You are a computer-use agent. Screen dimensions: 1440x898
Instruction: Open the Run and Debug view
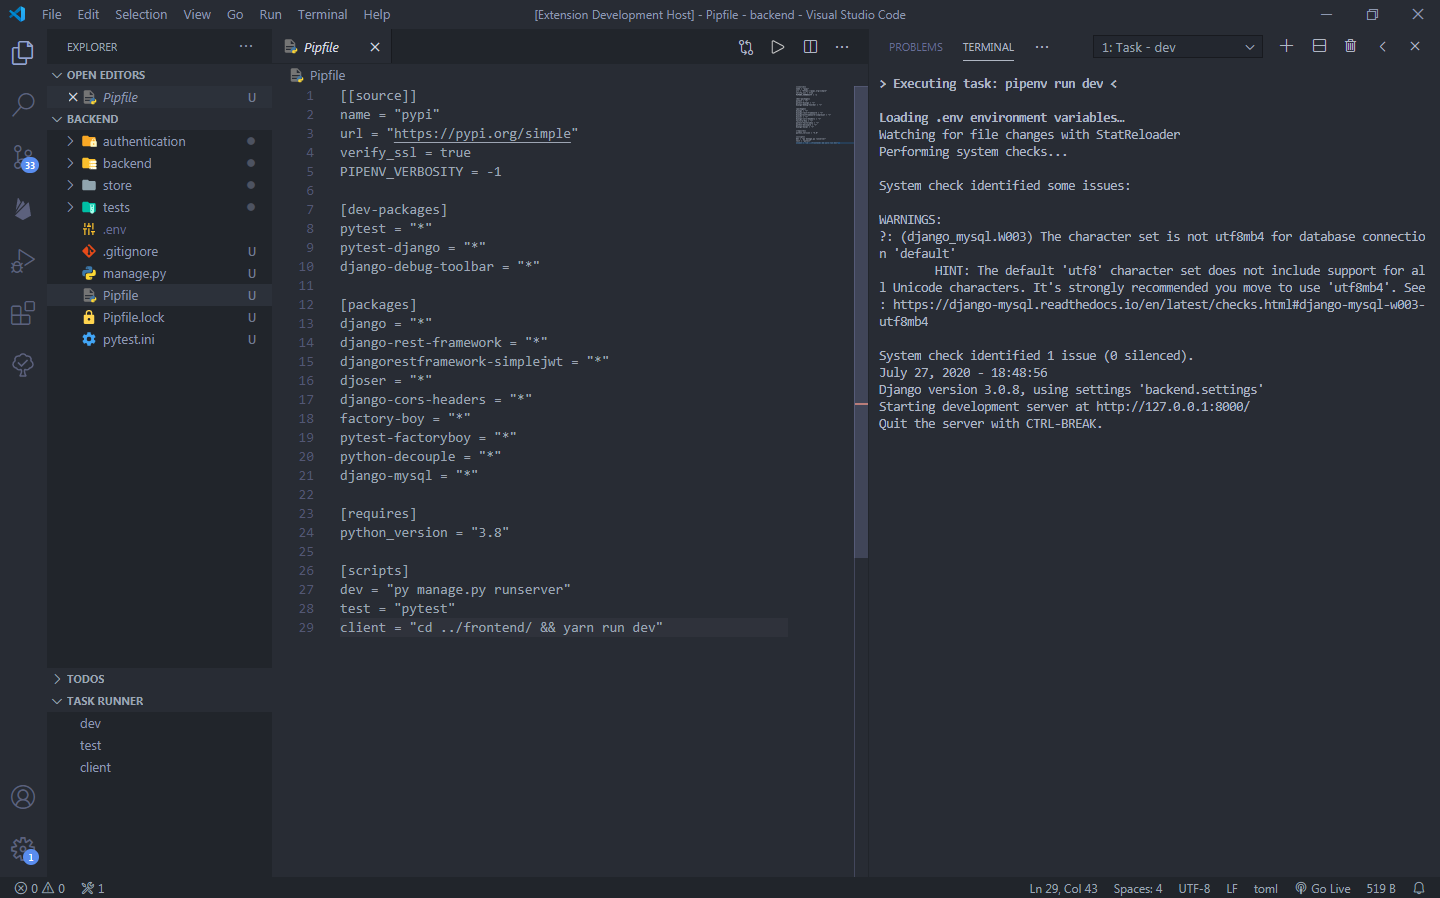[x=23, y=261]
